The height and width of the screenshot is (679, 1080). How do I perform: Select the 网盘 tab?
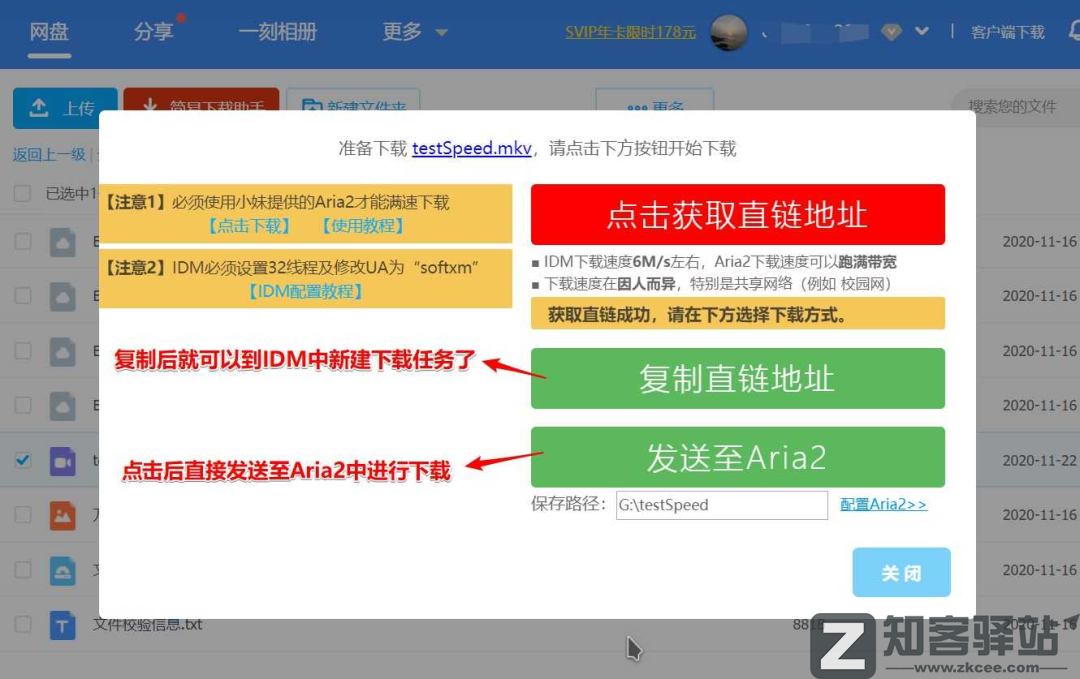pyautogui.click(x=49, y=31)
